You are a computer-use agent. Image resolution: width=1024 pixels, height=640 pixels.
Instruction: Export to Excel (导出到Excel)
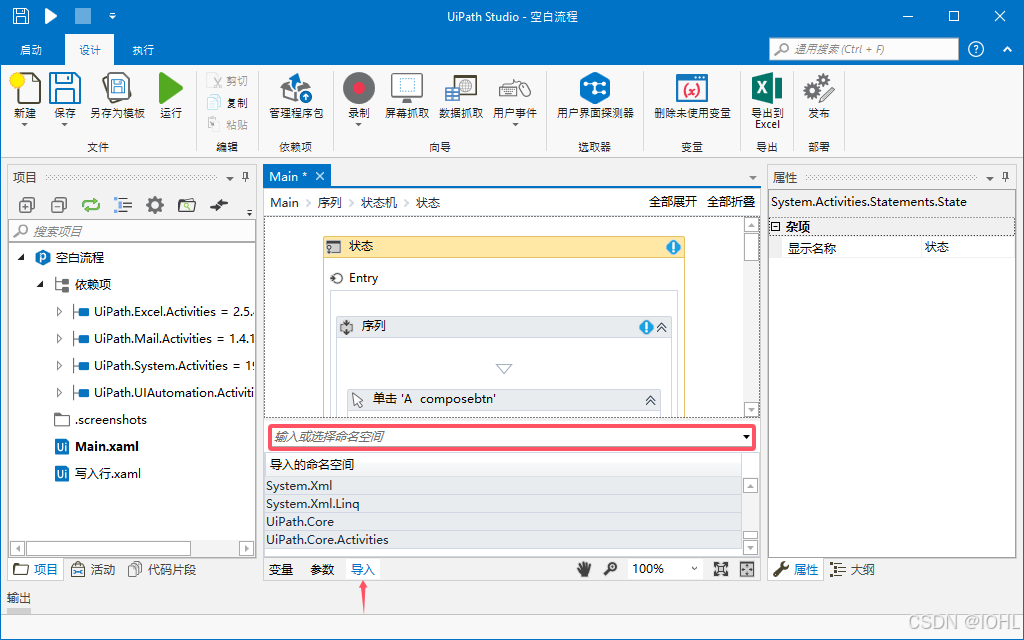[767, 89]
